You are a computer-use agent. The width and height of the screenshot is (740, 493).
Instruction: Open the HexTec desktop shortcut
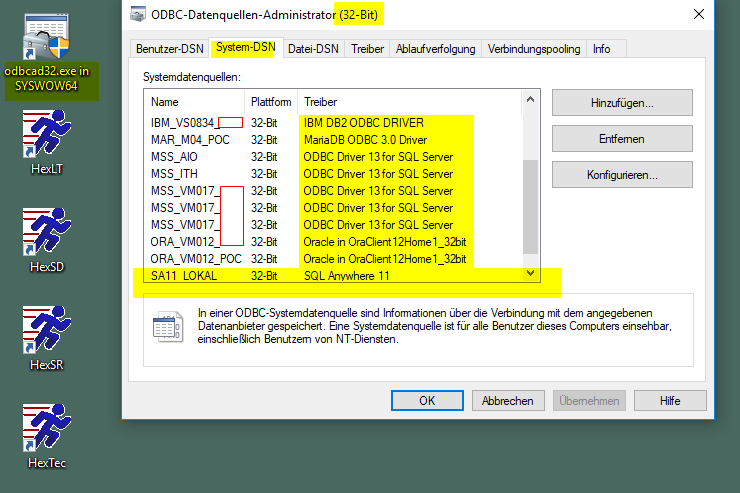pyautogui.click(x=47, y=436)
